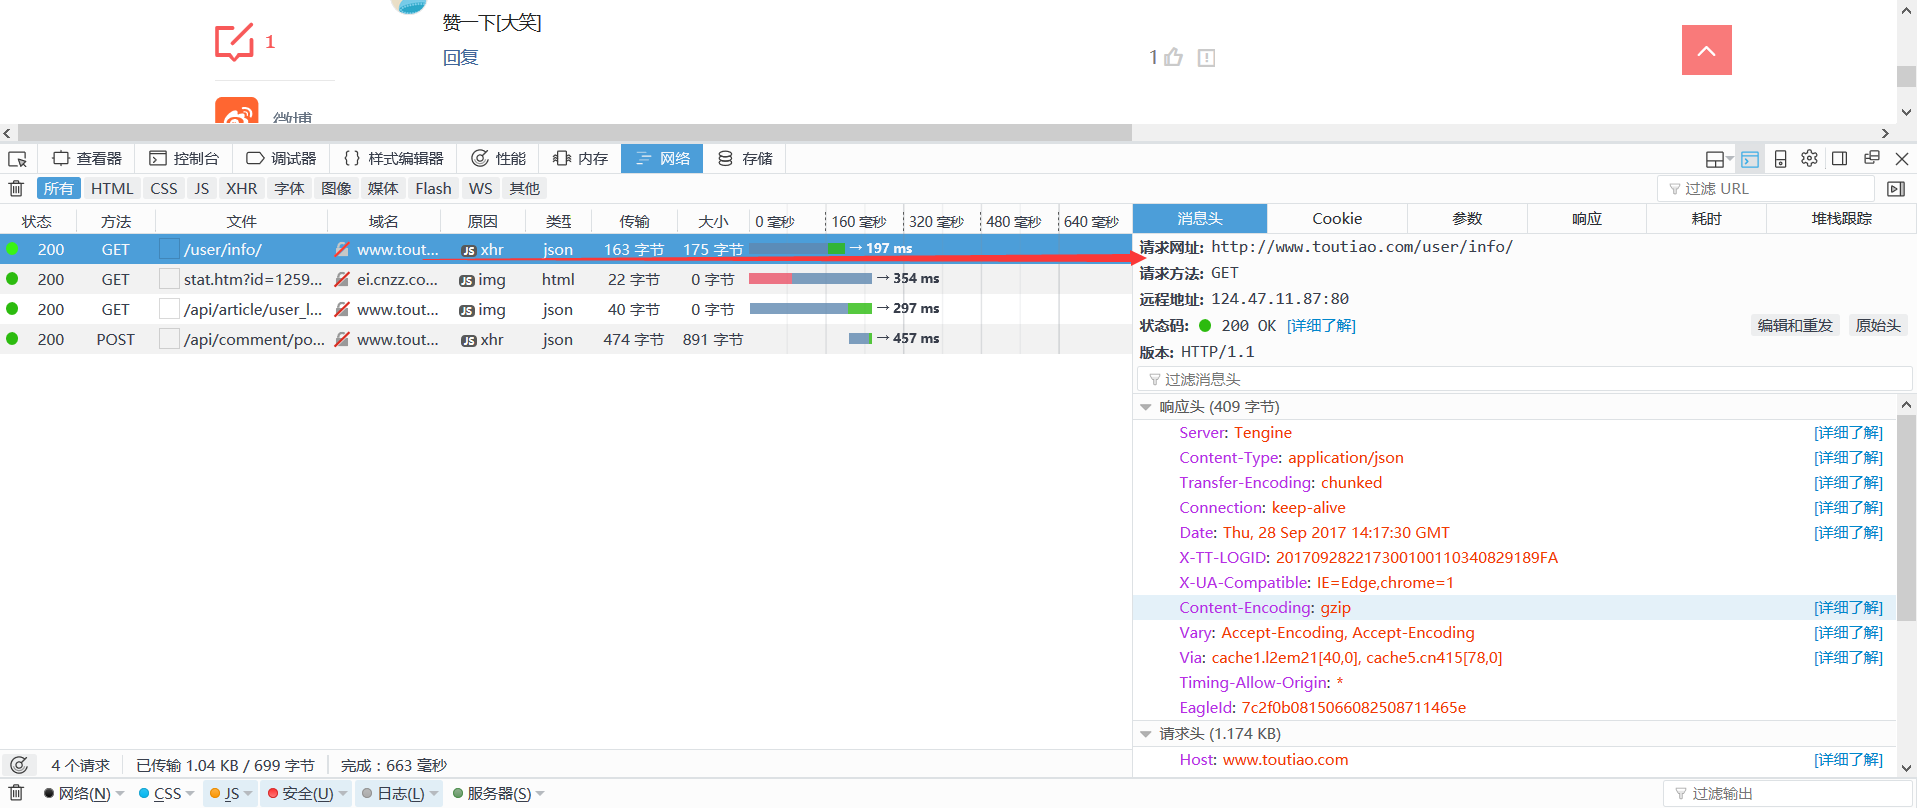The image size is (1917, 808).
Task: Click the horizontal page scrollbar thumb
Action: [575, 133]
